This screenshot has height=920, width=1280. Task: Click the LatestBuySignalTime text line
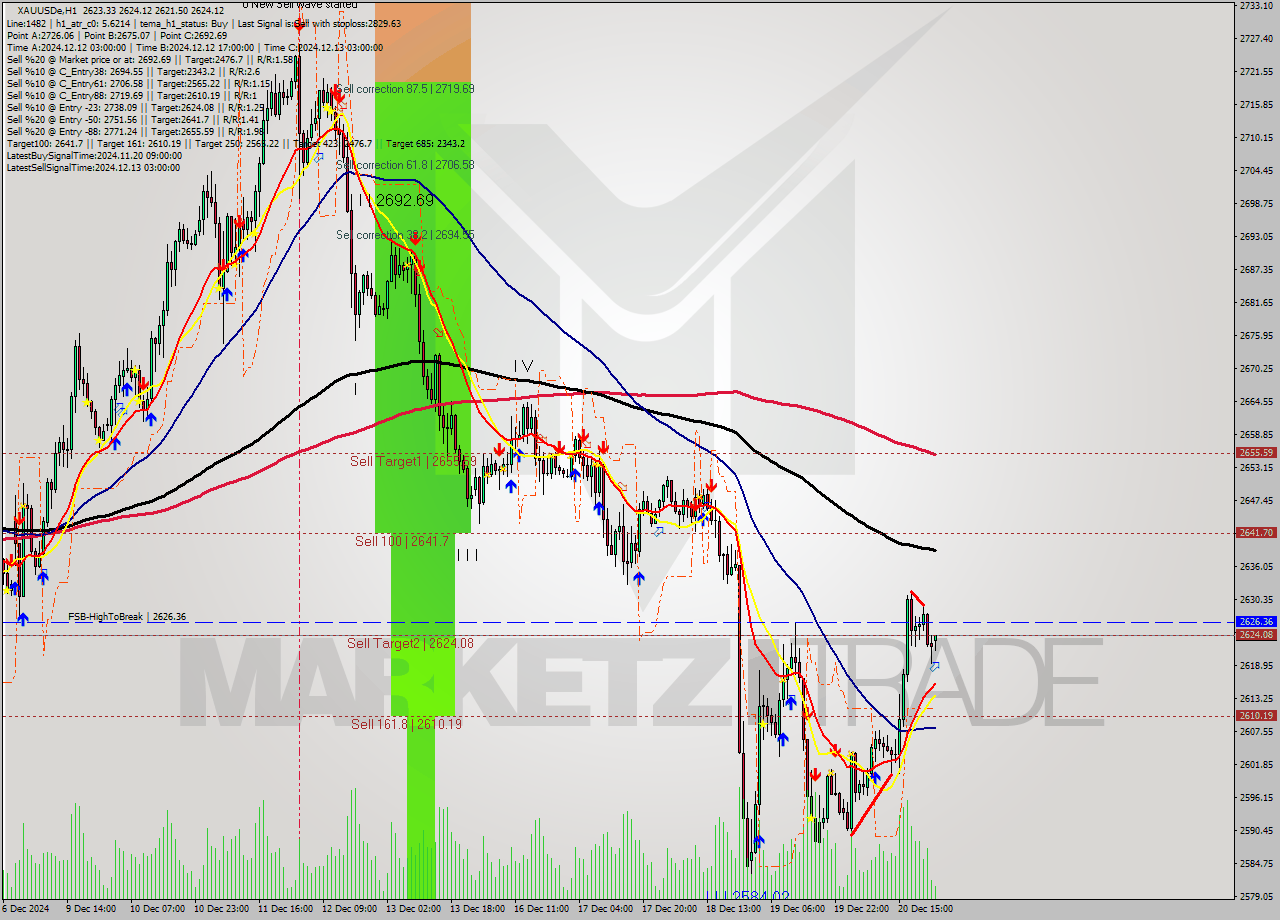tap(94, 155)
